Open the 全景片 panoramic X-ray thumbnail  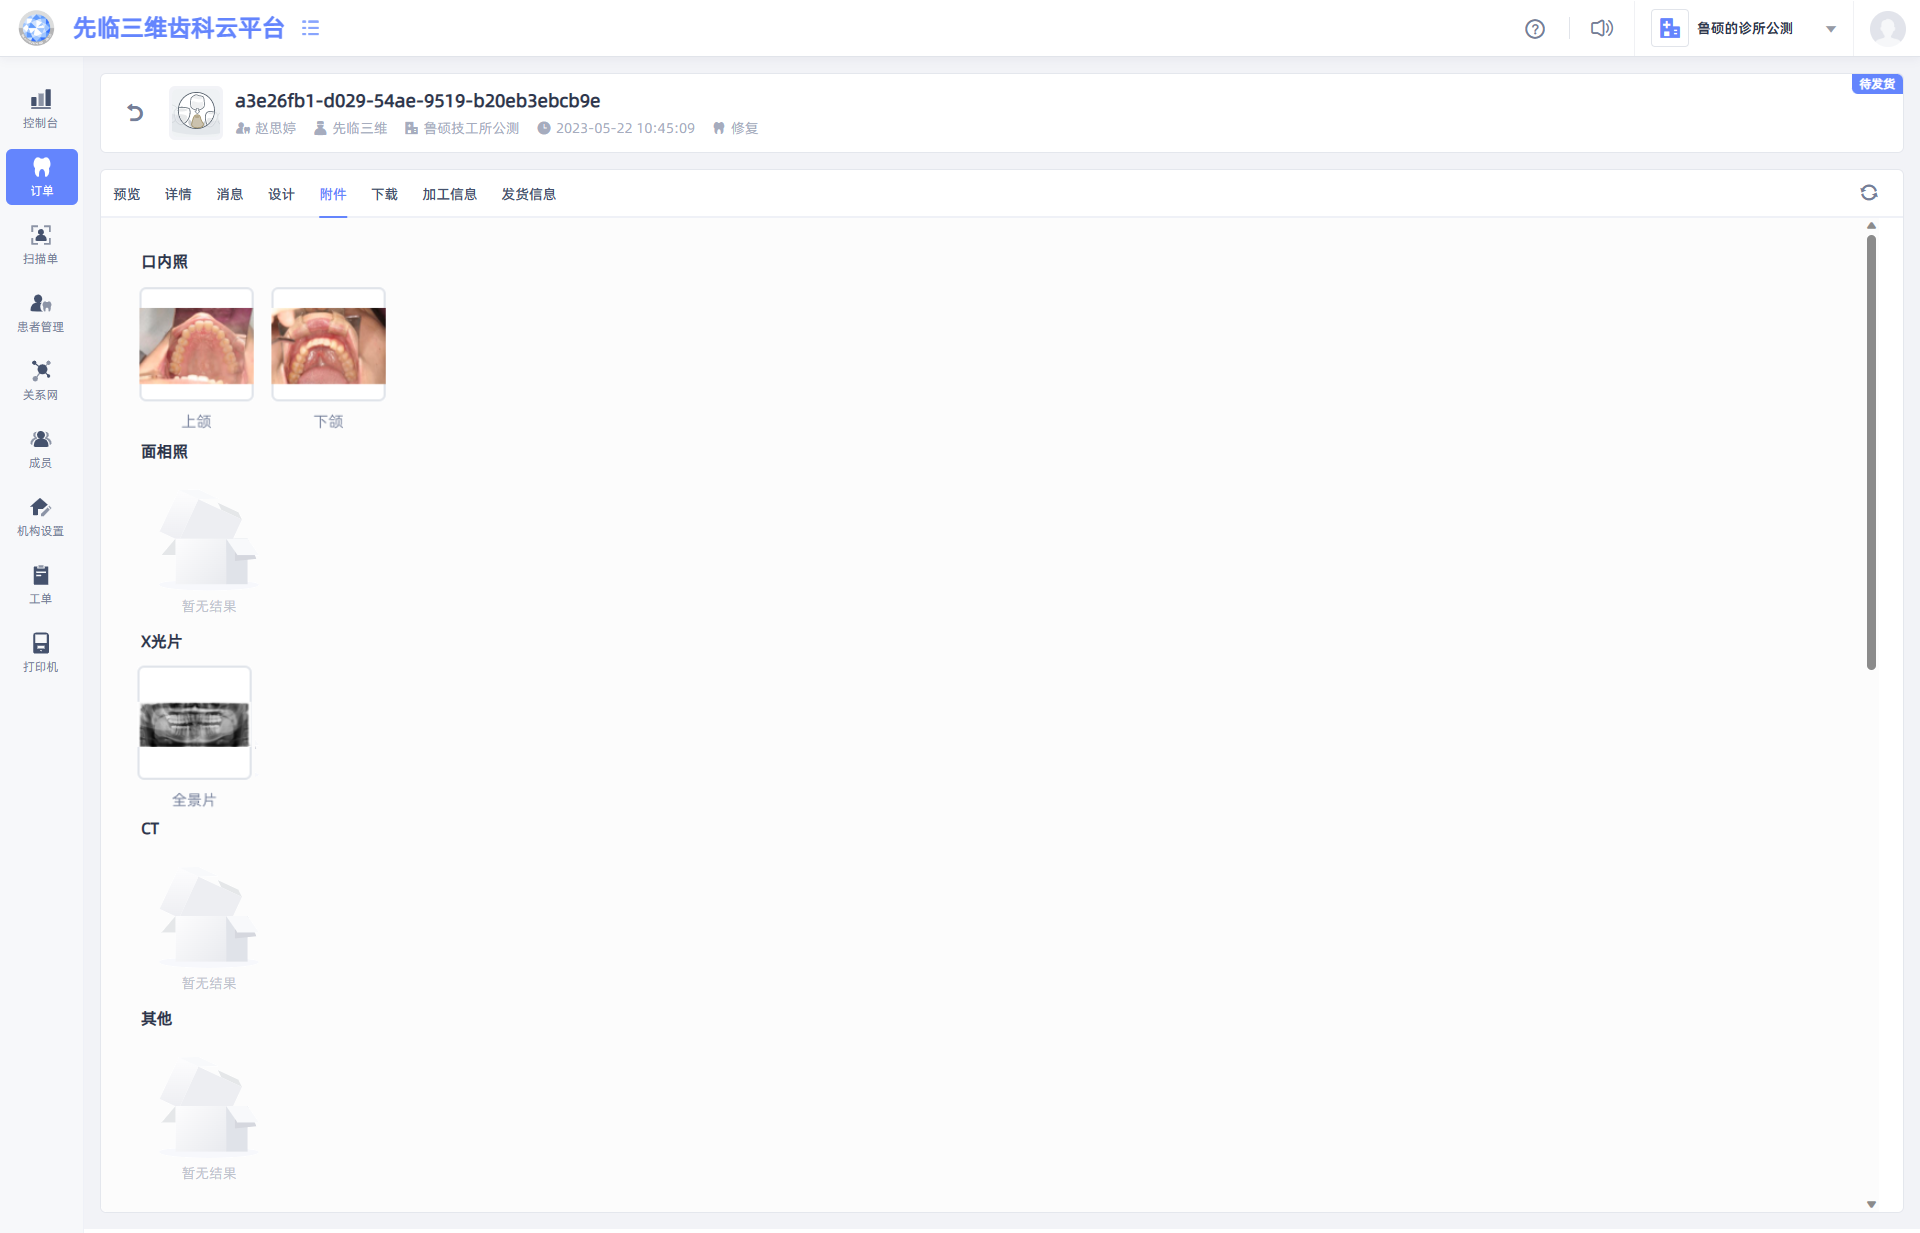pyautogui.click(x=194, y=723)
